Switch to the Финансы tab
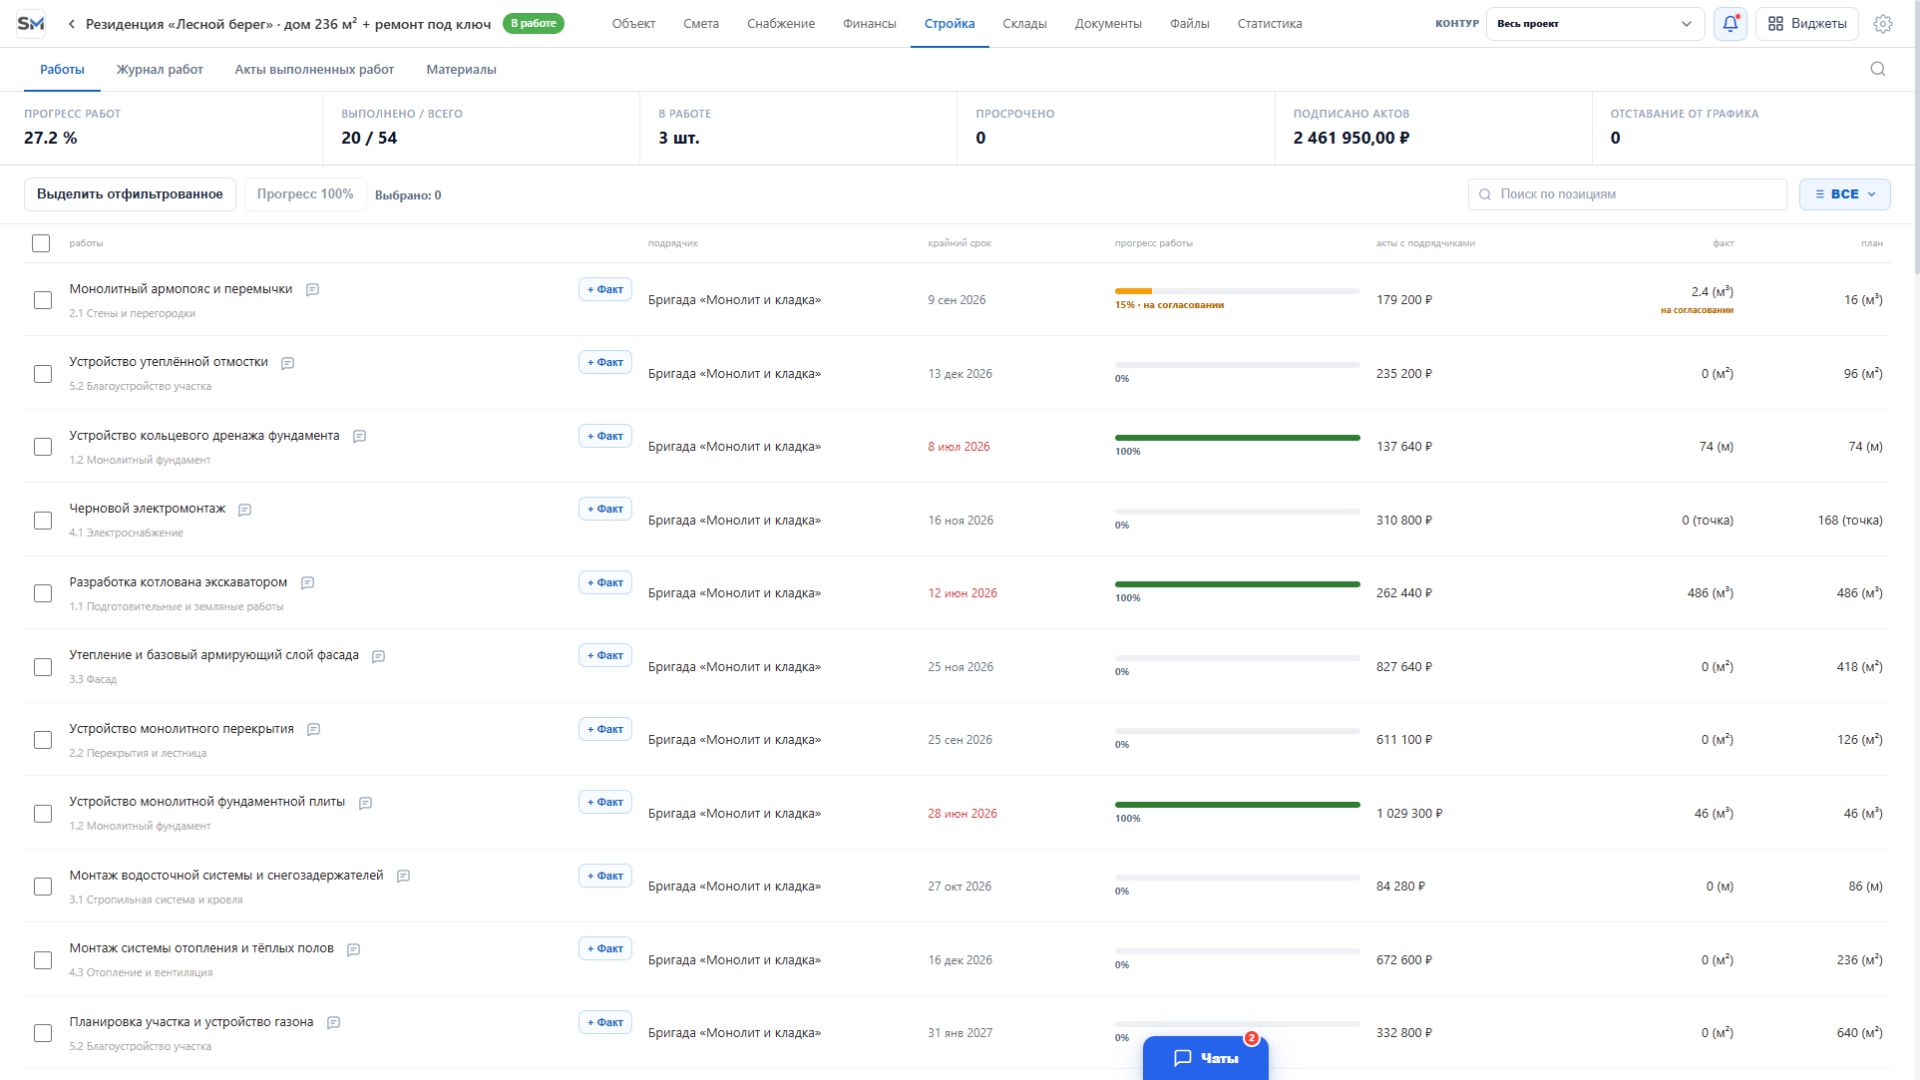This screenshot has height=1080, width=1920. click(x=869, y=24)
